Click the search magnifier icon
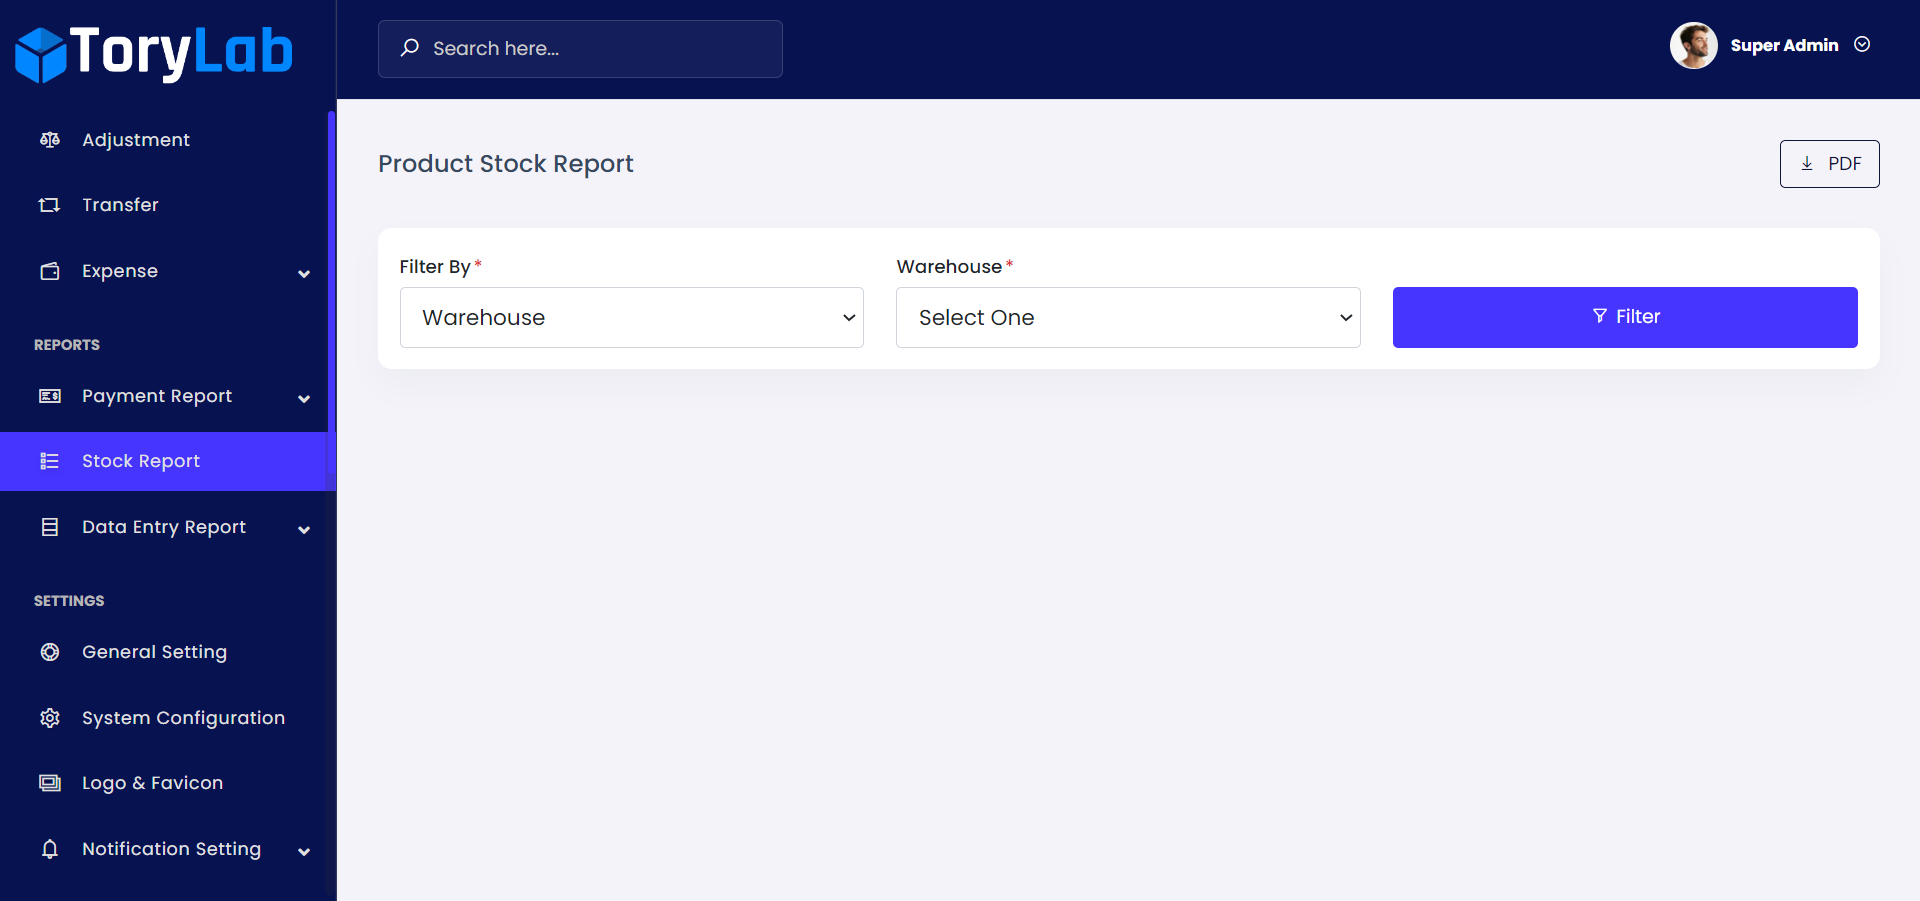 pos(409,48)
